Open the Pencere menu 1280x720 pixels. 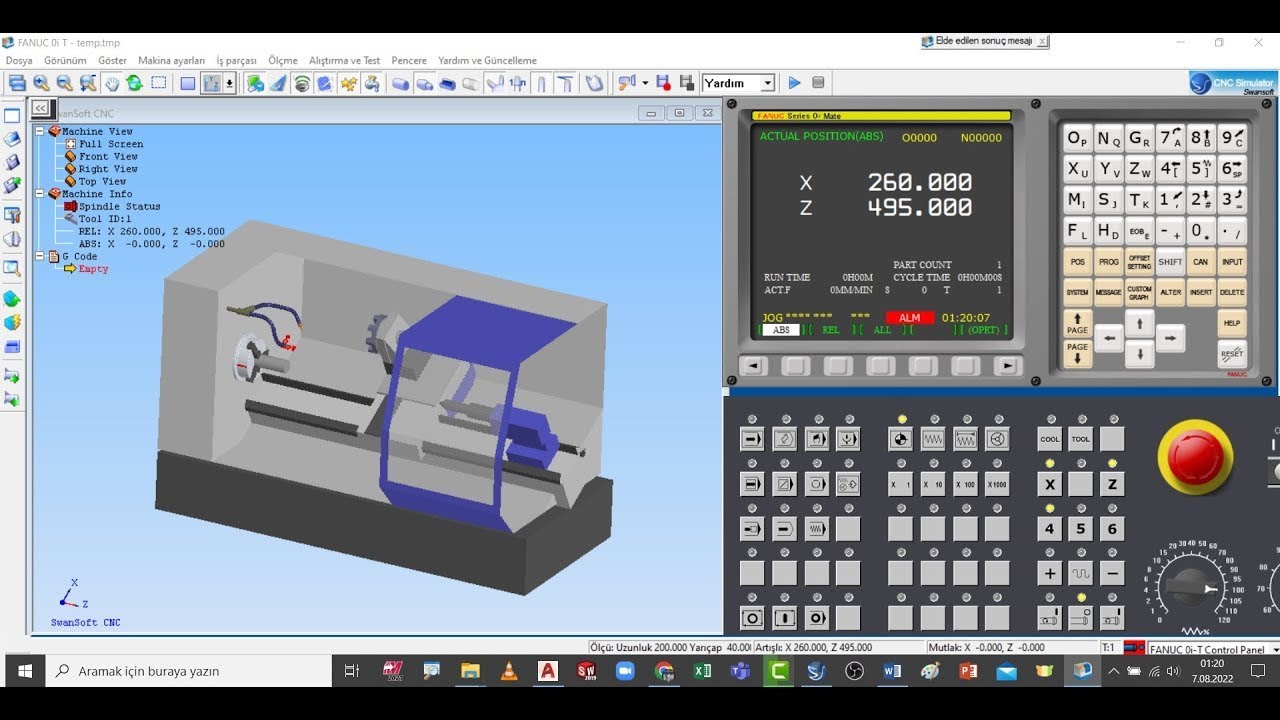pyautogui.click(x=409, y=60)
